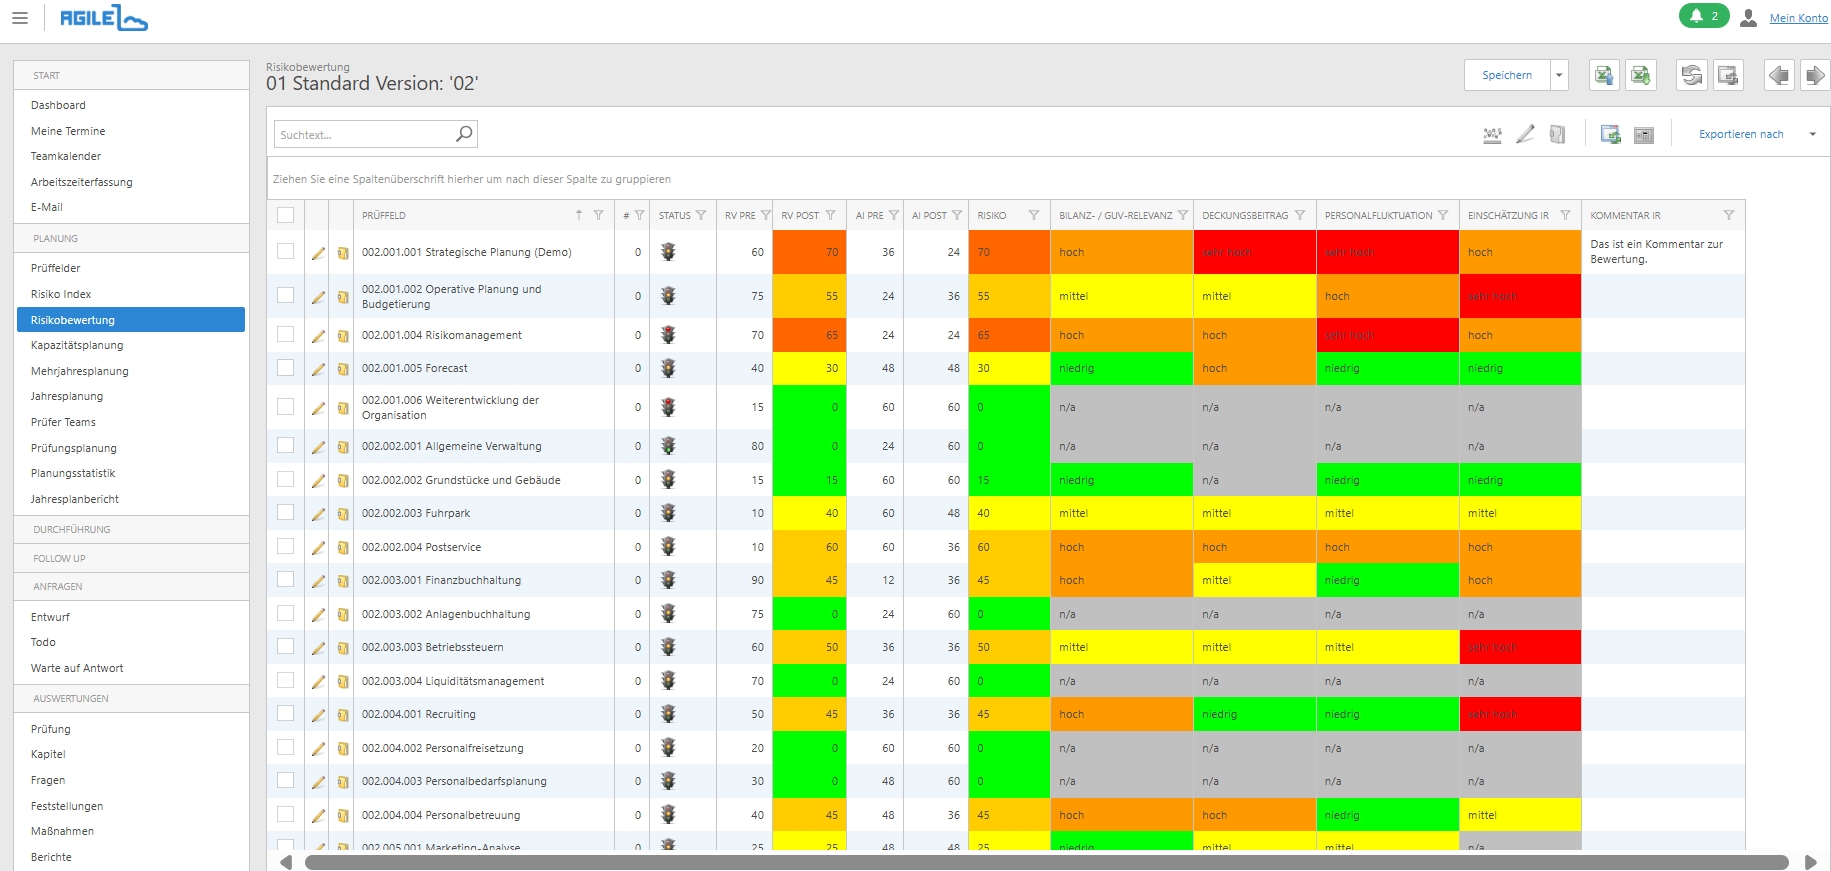
Task: Open the Mein Konto link
Action: (1798, 18)
